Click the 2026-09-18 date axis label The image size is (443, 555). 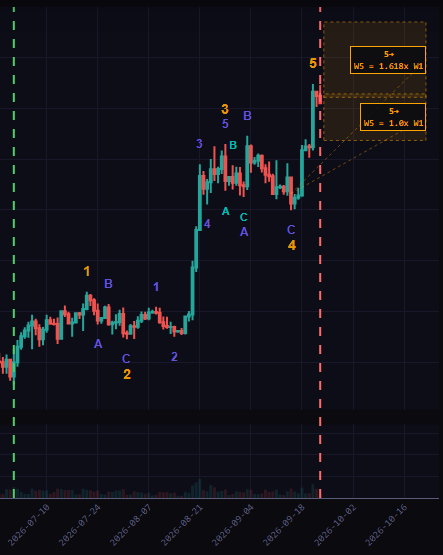click(283, 525)
